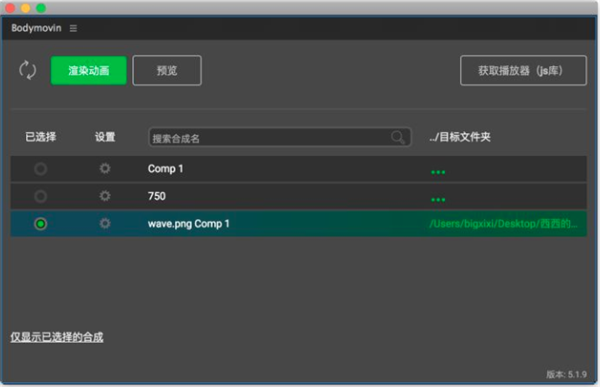Screen dimensions: 600x387
Task: Open the Bodymovin panel hamburger menu
Action: coord(73,28)
